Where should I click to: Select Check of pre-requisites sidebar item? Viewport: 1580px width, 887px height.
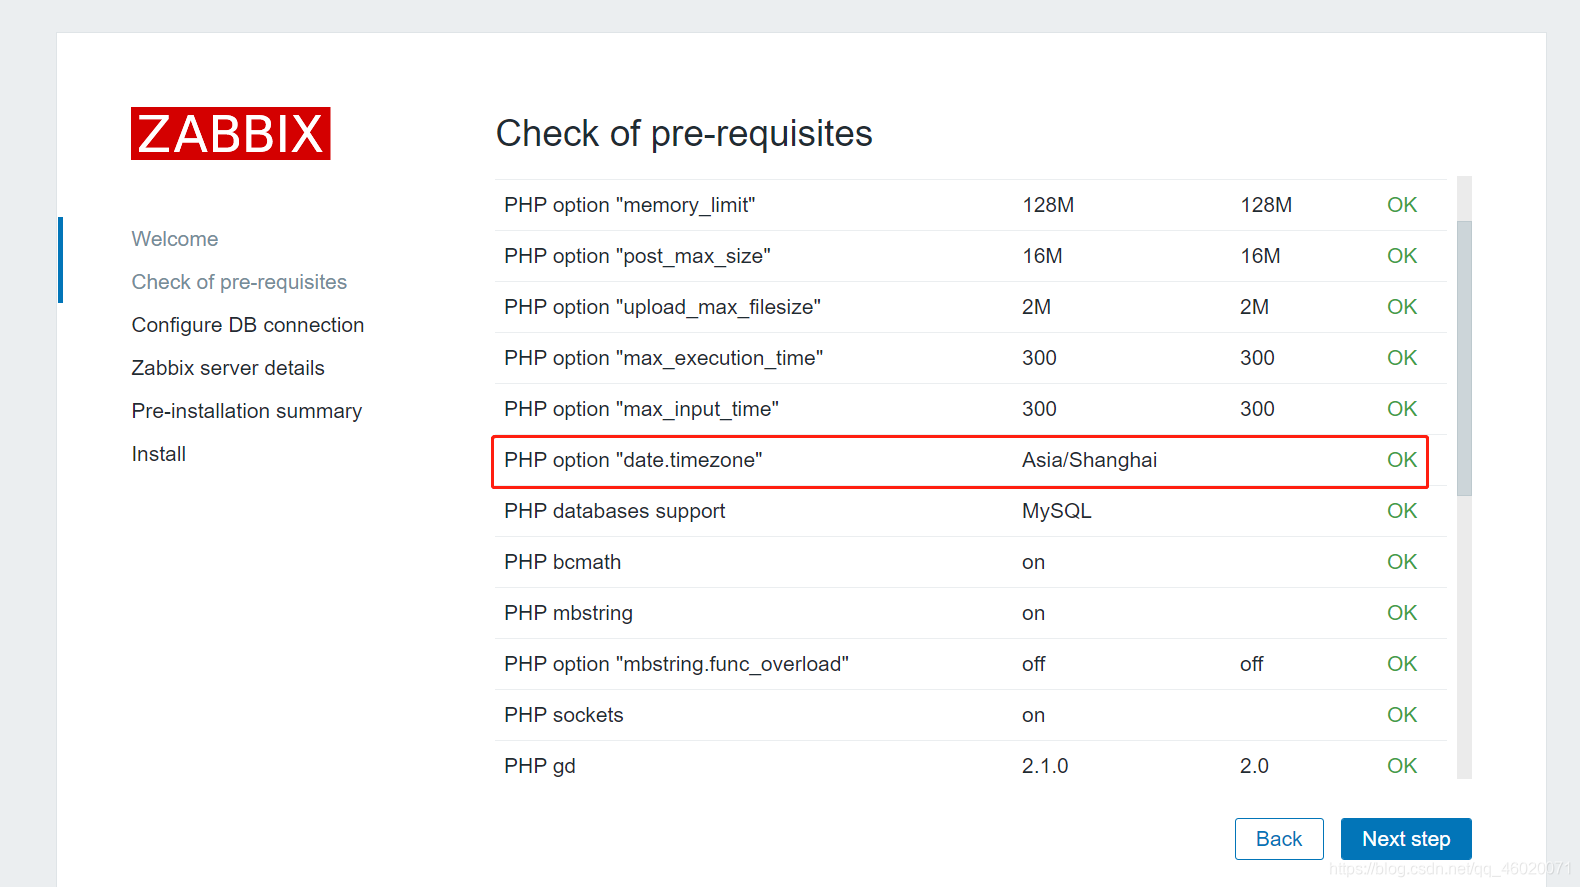coord(239,282)
